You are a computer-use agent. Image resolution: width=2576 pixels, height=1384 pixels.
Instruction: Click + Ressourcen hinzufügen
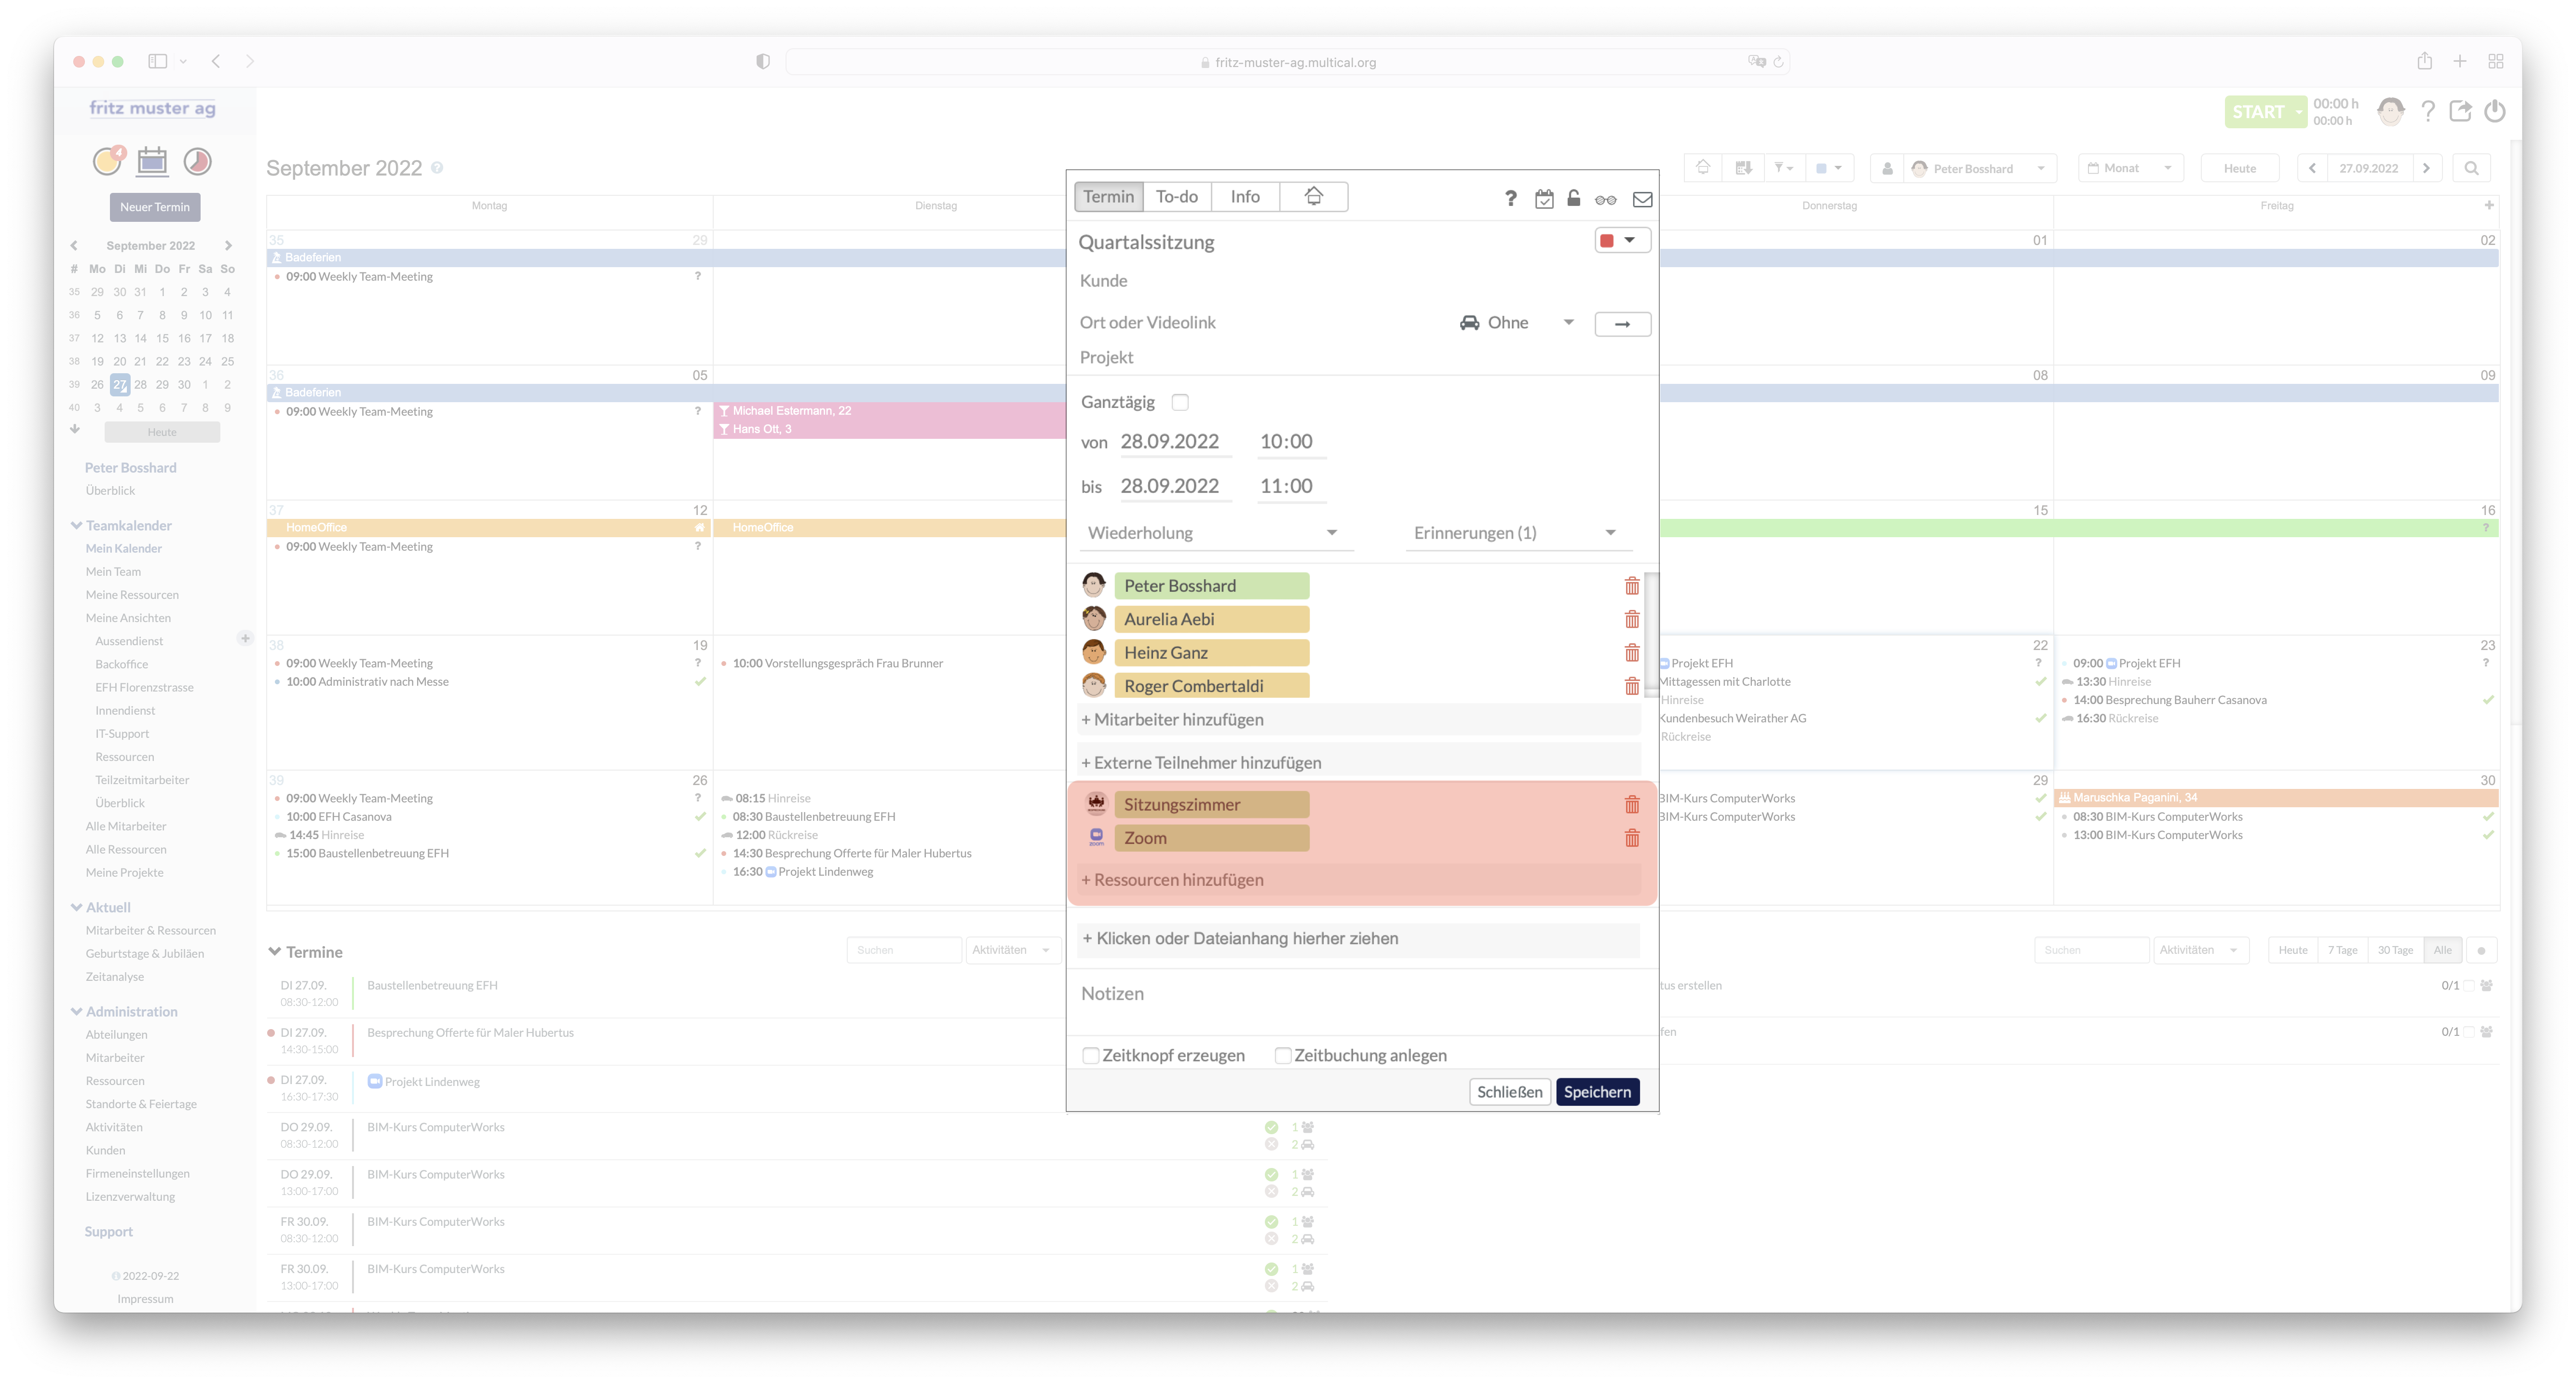click(x=1359, y=880)
